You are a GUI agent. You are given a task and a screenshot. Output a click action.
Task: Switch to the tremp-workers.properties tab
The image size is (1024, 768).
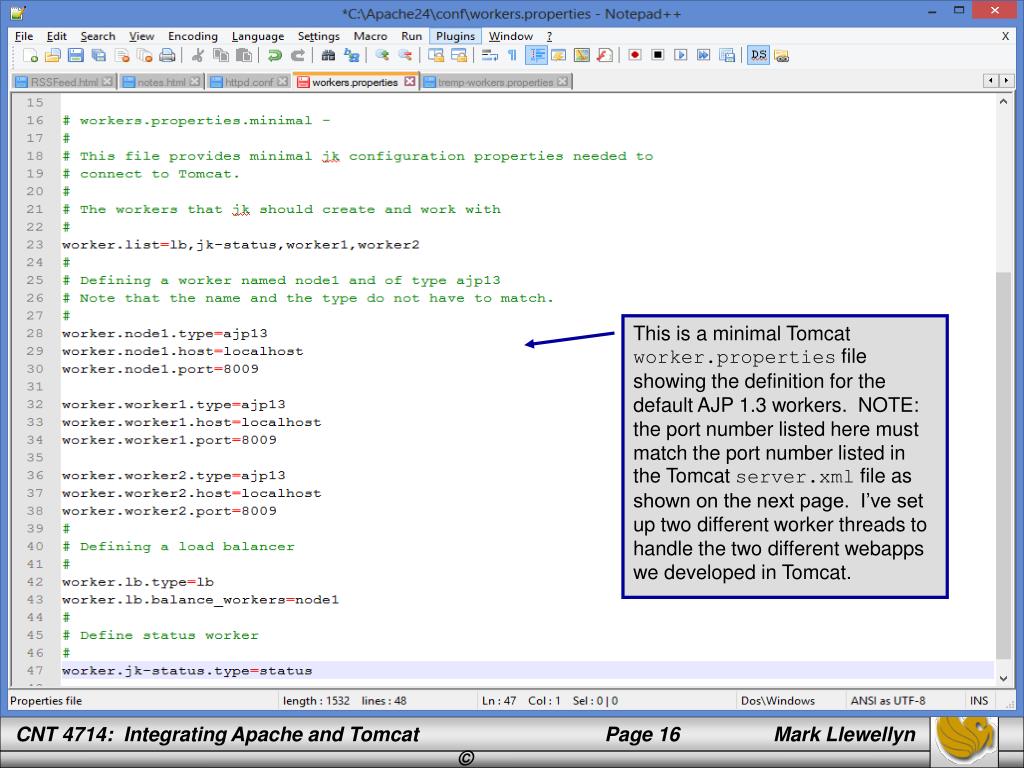point(496,82)
